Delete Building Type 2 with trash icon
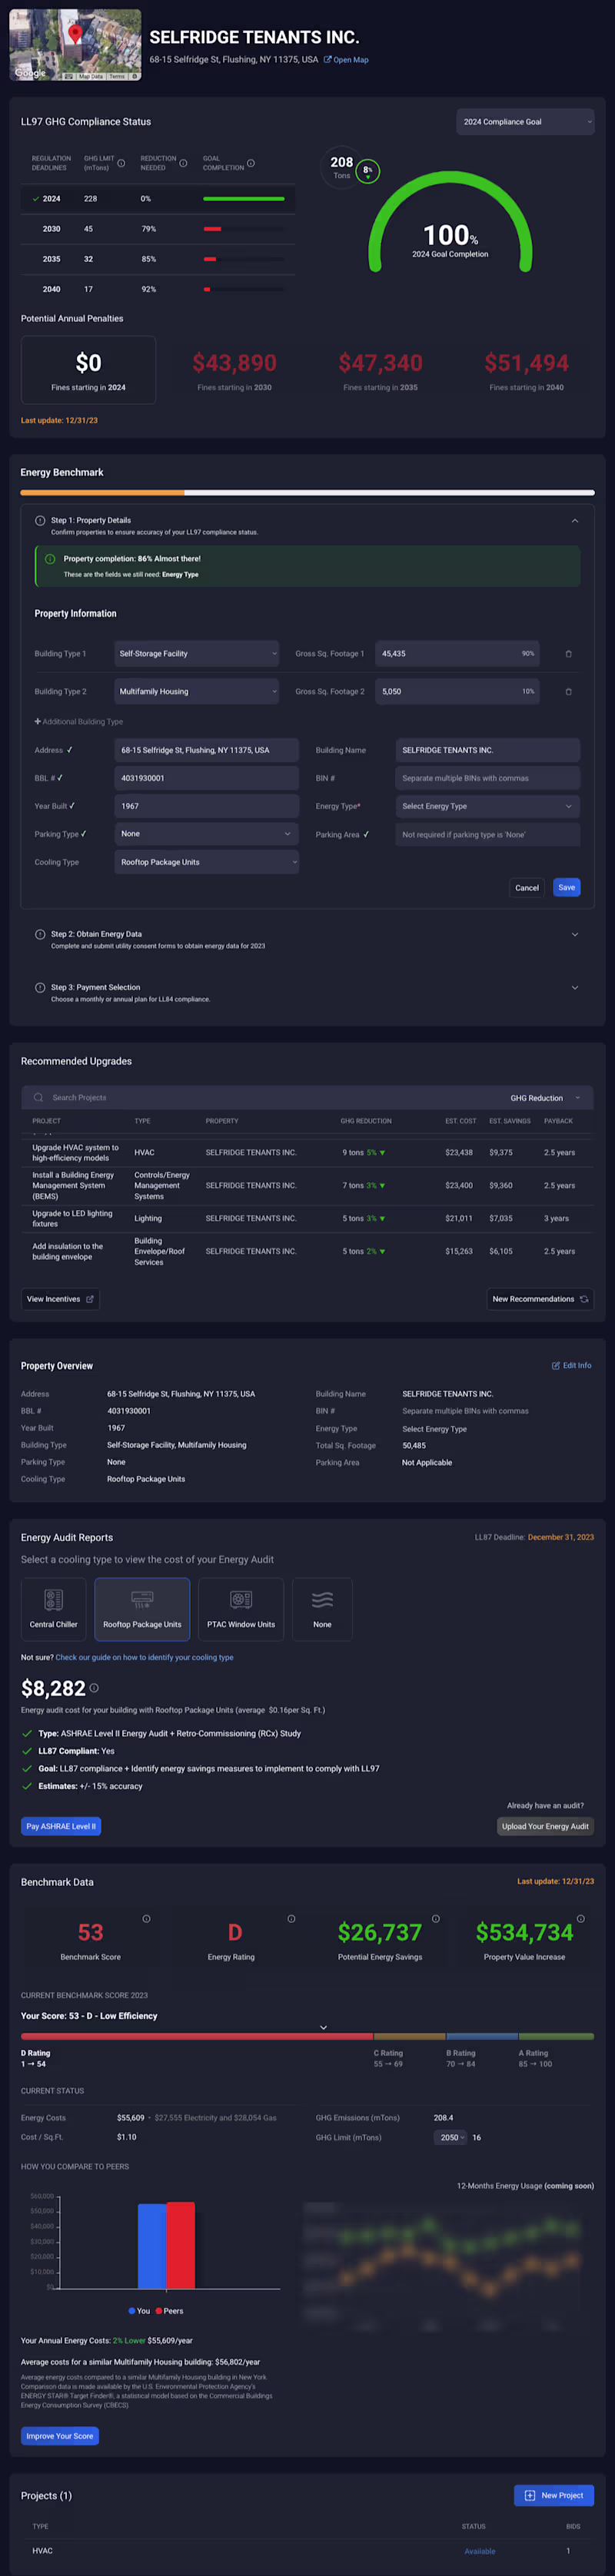The width and height of the screenshot is (615, 2576). tap(568, 692)
